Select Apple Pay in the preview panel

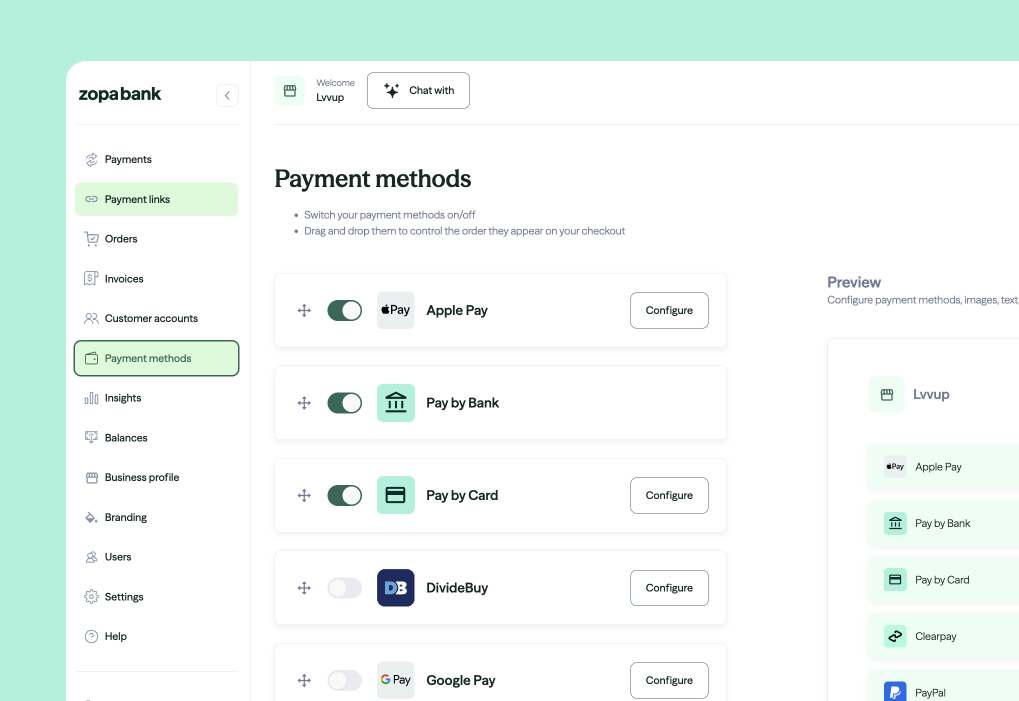pyautogui.click(x=943, y=466)
